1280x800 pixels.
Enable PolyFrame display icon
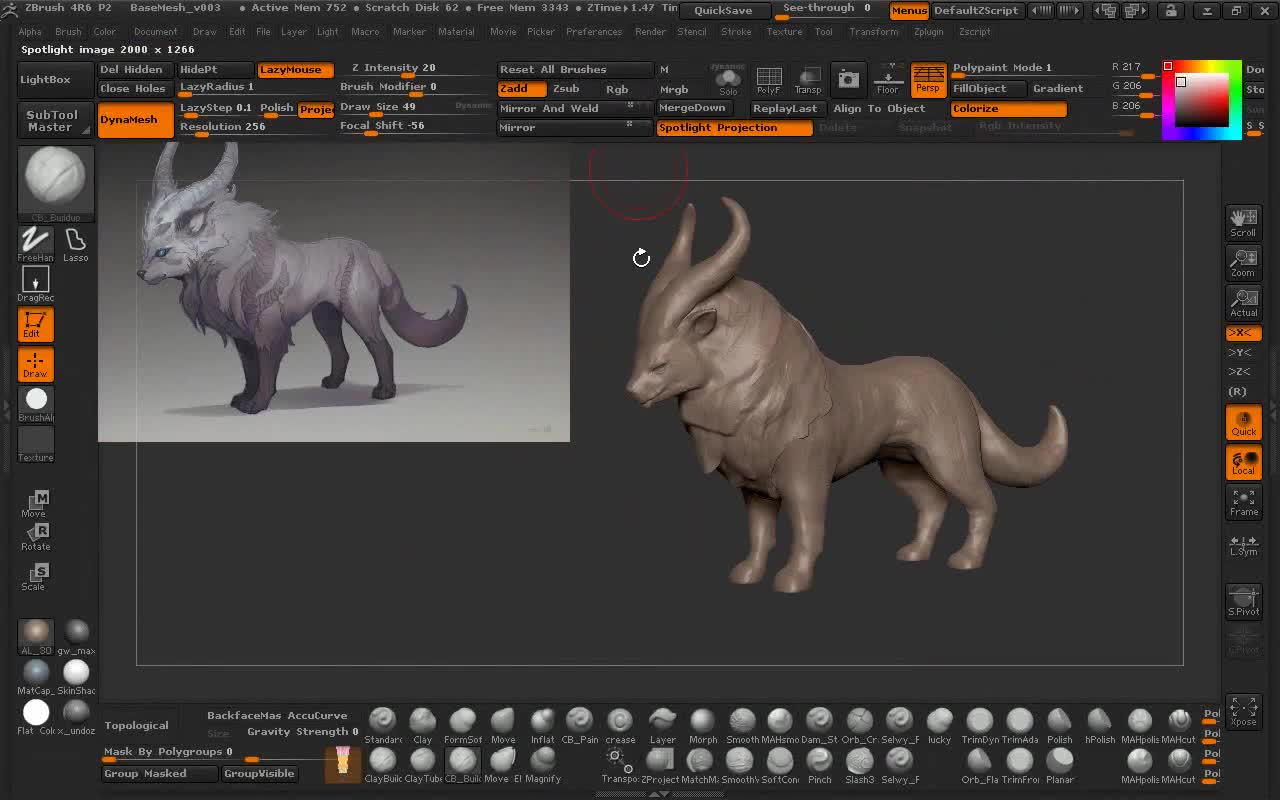[x=768, y=79]
